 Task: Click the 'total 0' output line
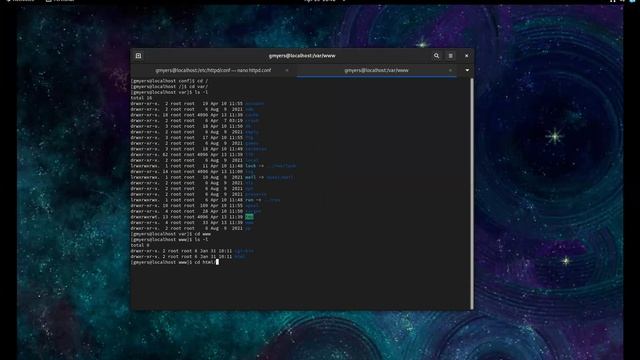pos(140,245)
